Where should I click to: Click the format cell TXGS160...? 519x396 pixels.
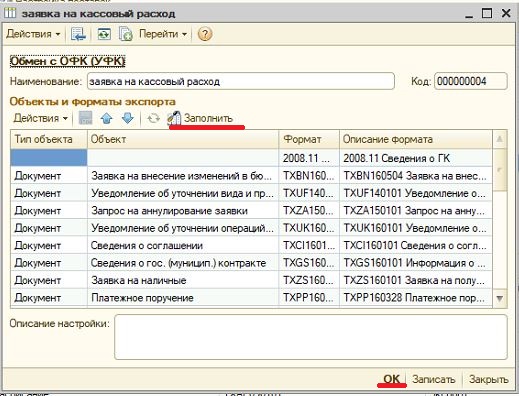tap(309, 263)
